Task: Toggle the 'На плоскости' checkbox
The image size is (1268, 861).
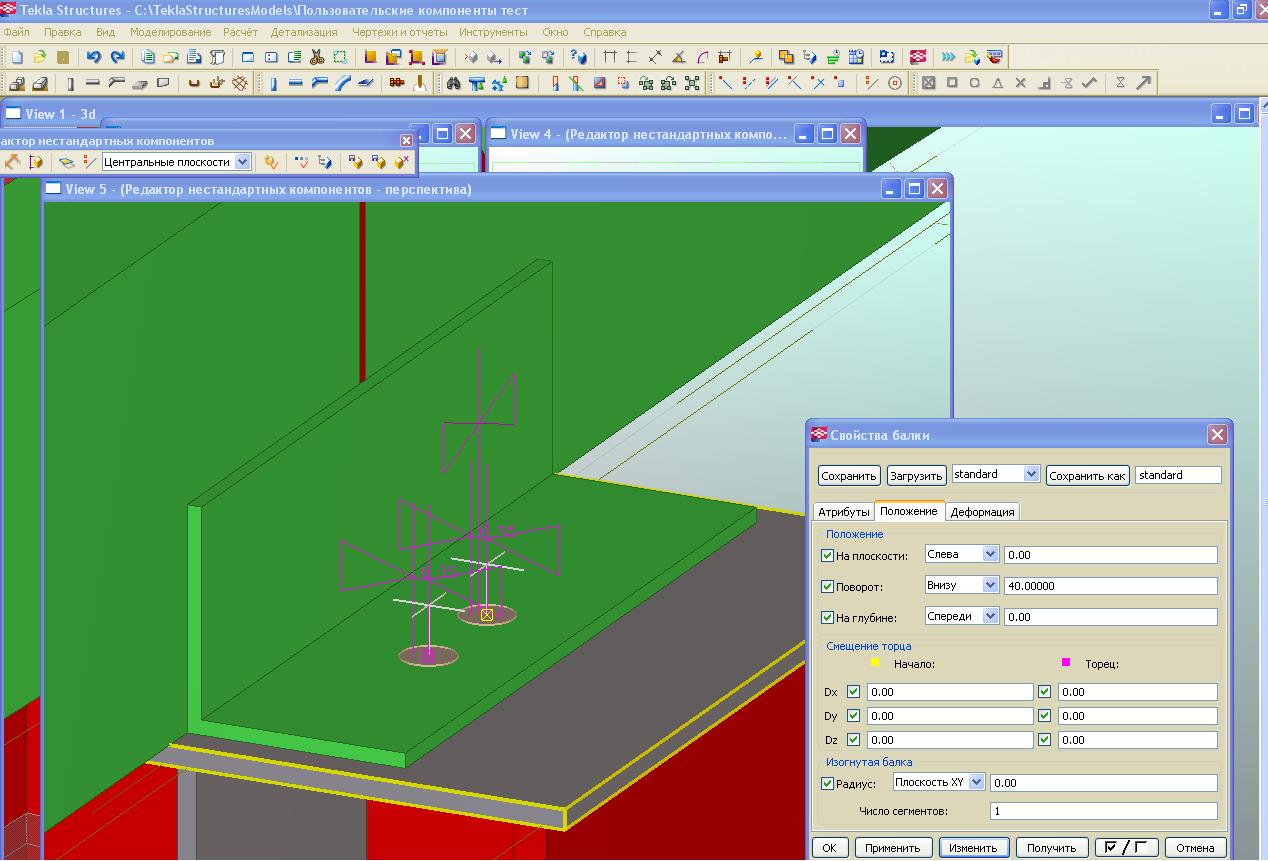Action: [x=827, y=555]
